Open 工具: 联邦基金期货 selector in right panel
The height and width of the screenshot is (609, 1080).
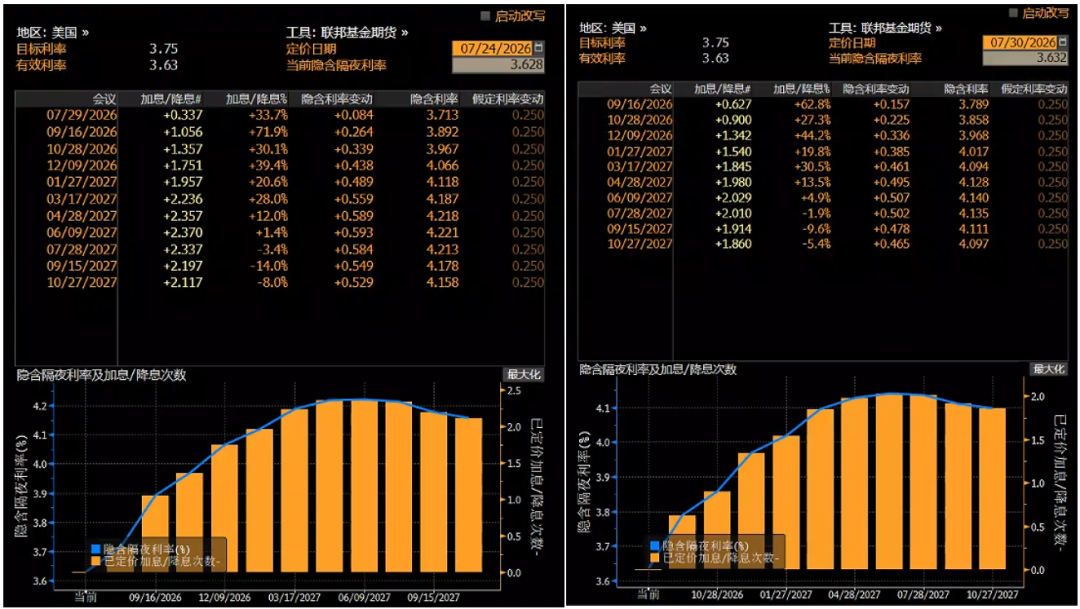tap(885, 28)
